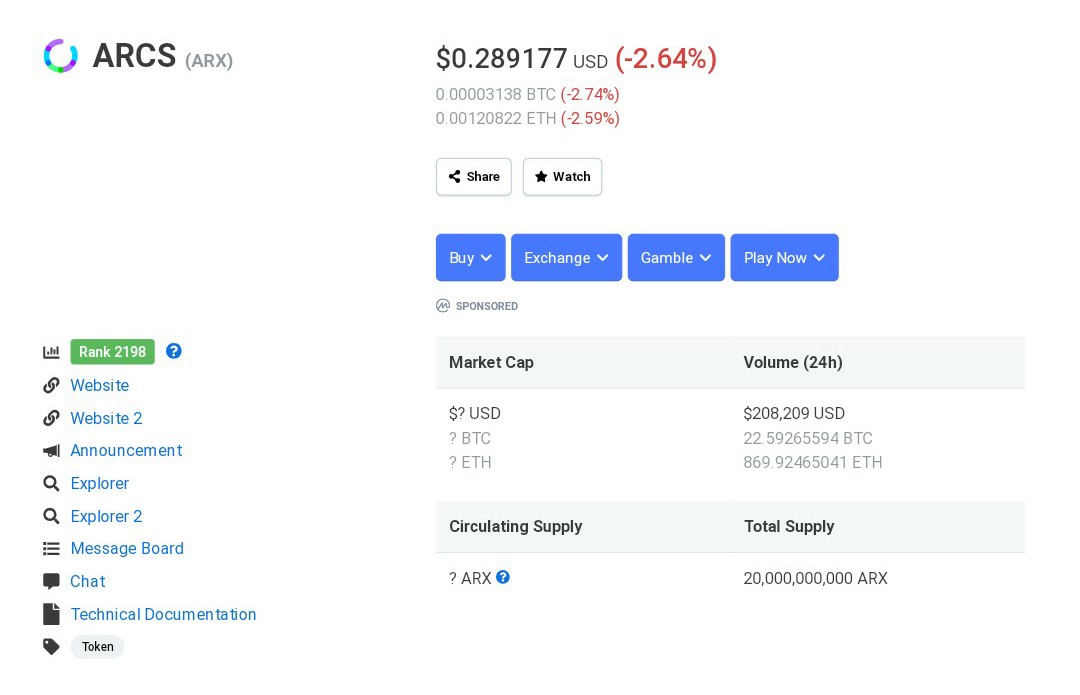The width and height of the screenshot is (1080, 695).
Task: Open the Play Now dropdown
Action: (785, 258)
